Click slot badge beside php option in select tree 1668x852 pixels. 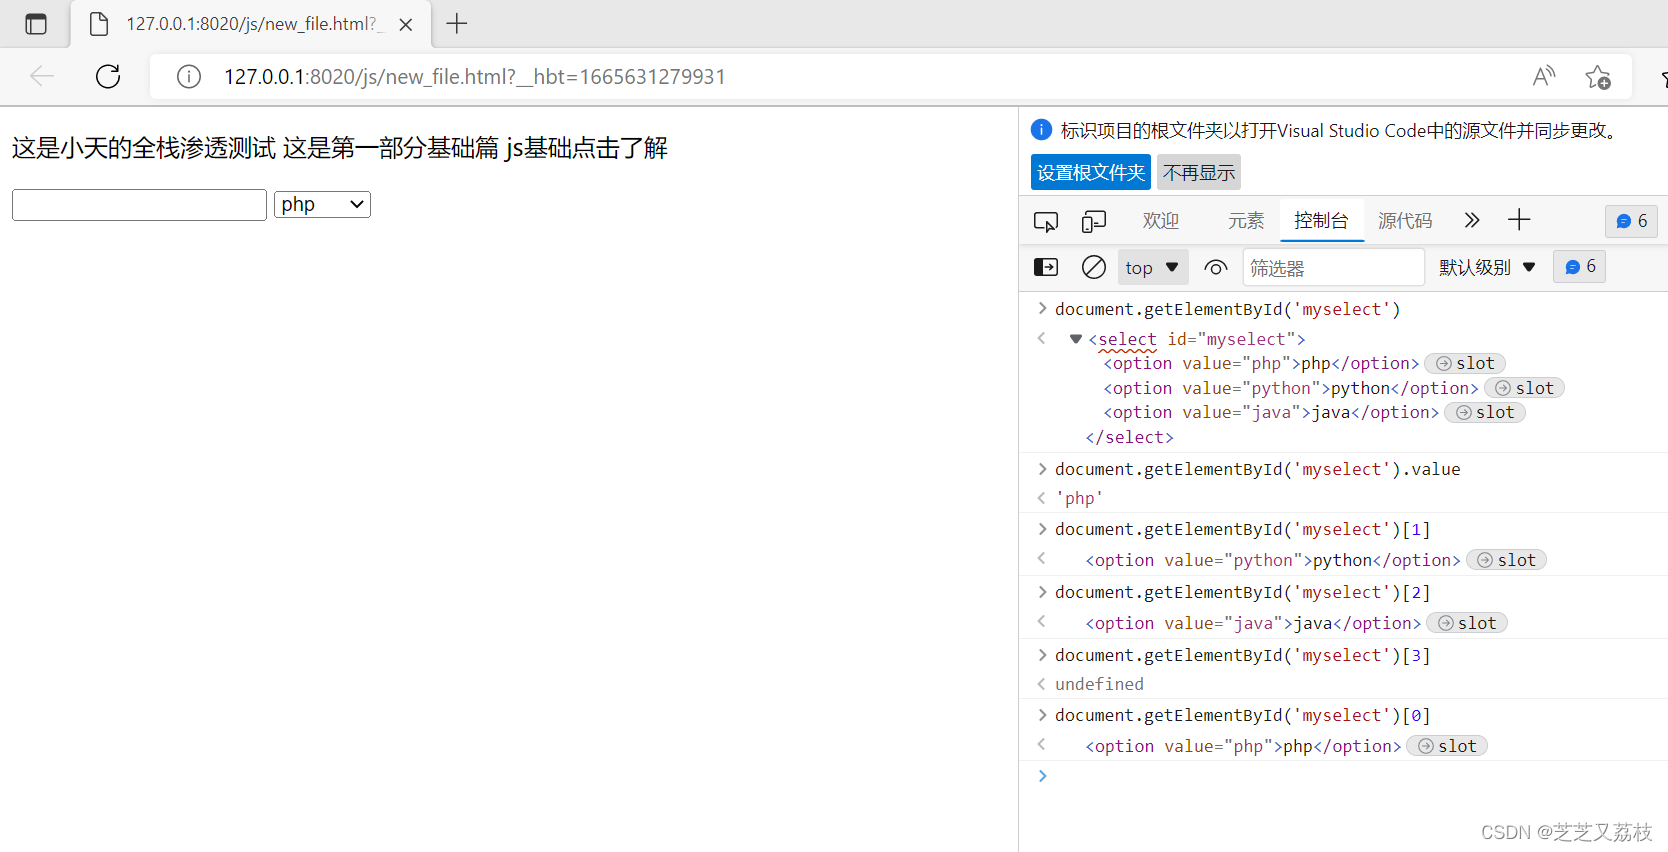[1465, 363]
